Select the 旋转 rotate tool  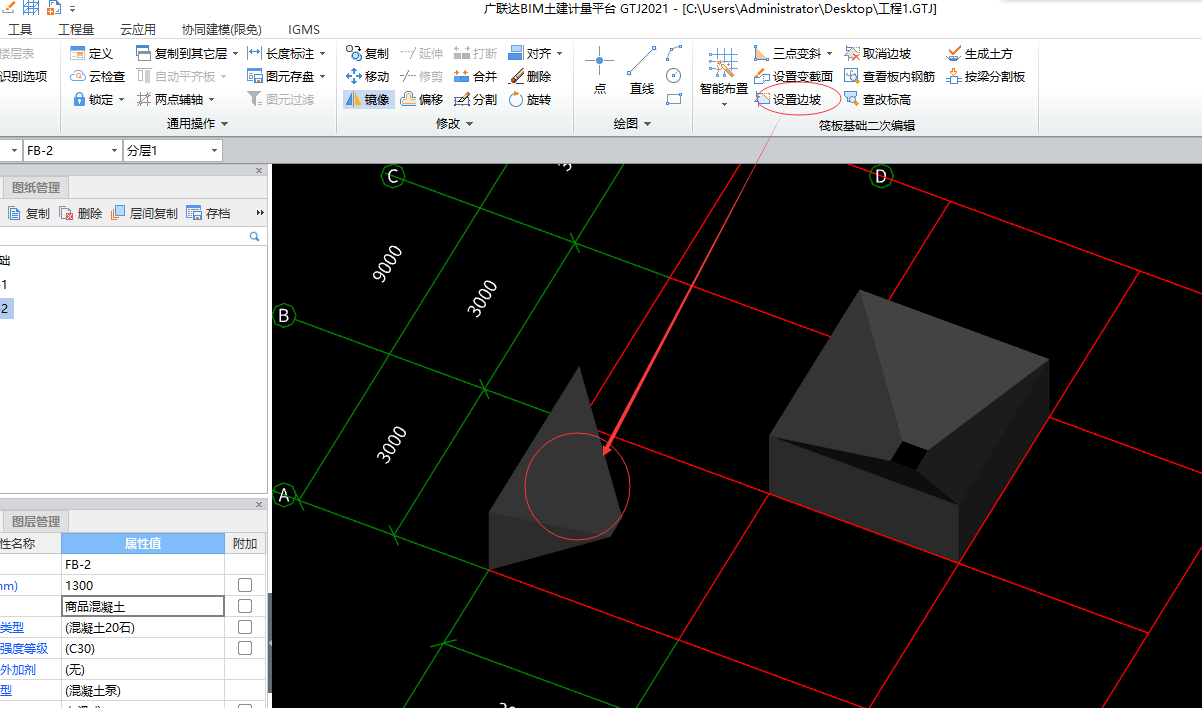tap(529, 99)
